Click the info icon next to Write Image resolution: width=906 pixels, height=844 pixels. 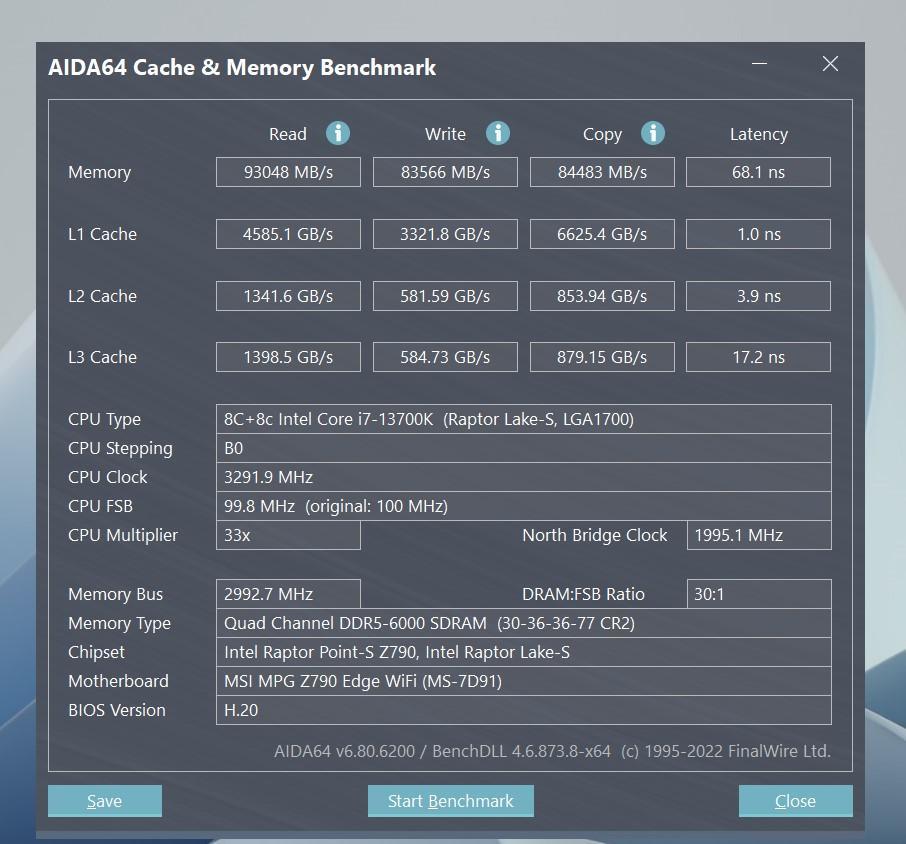point(497,133)
